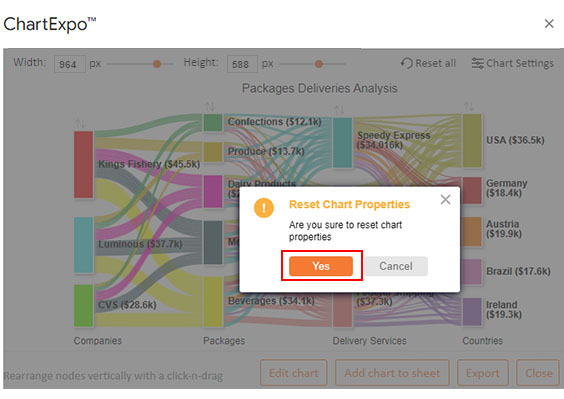Click the Export button
Screen dimensions: 564x399
coord(483,373)
